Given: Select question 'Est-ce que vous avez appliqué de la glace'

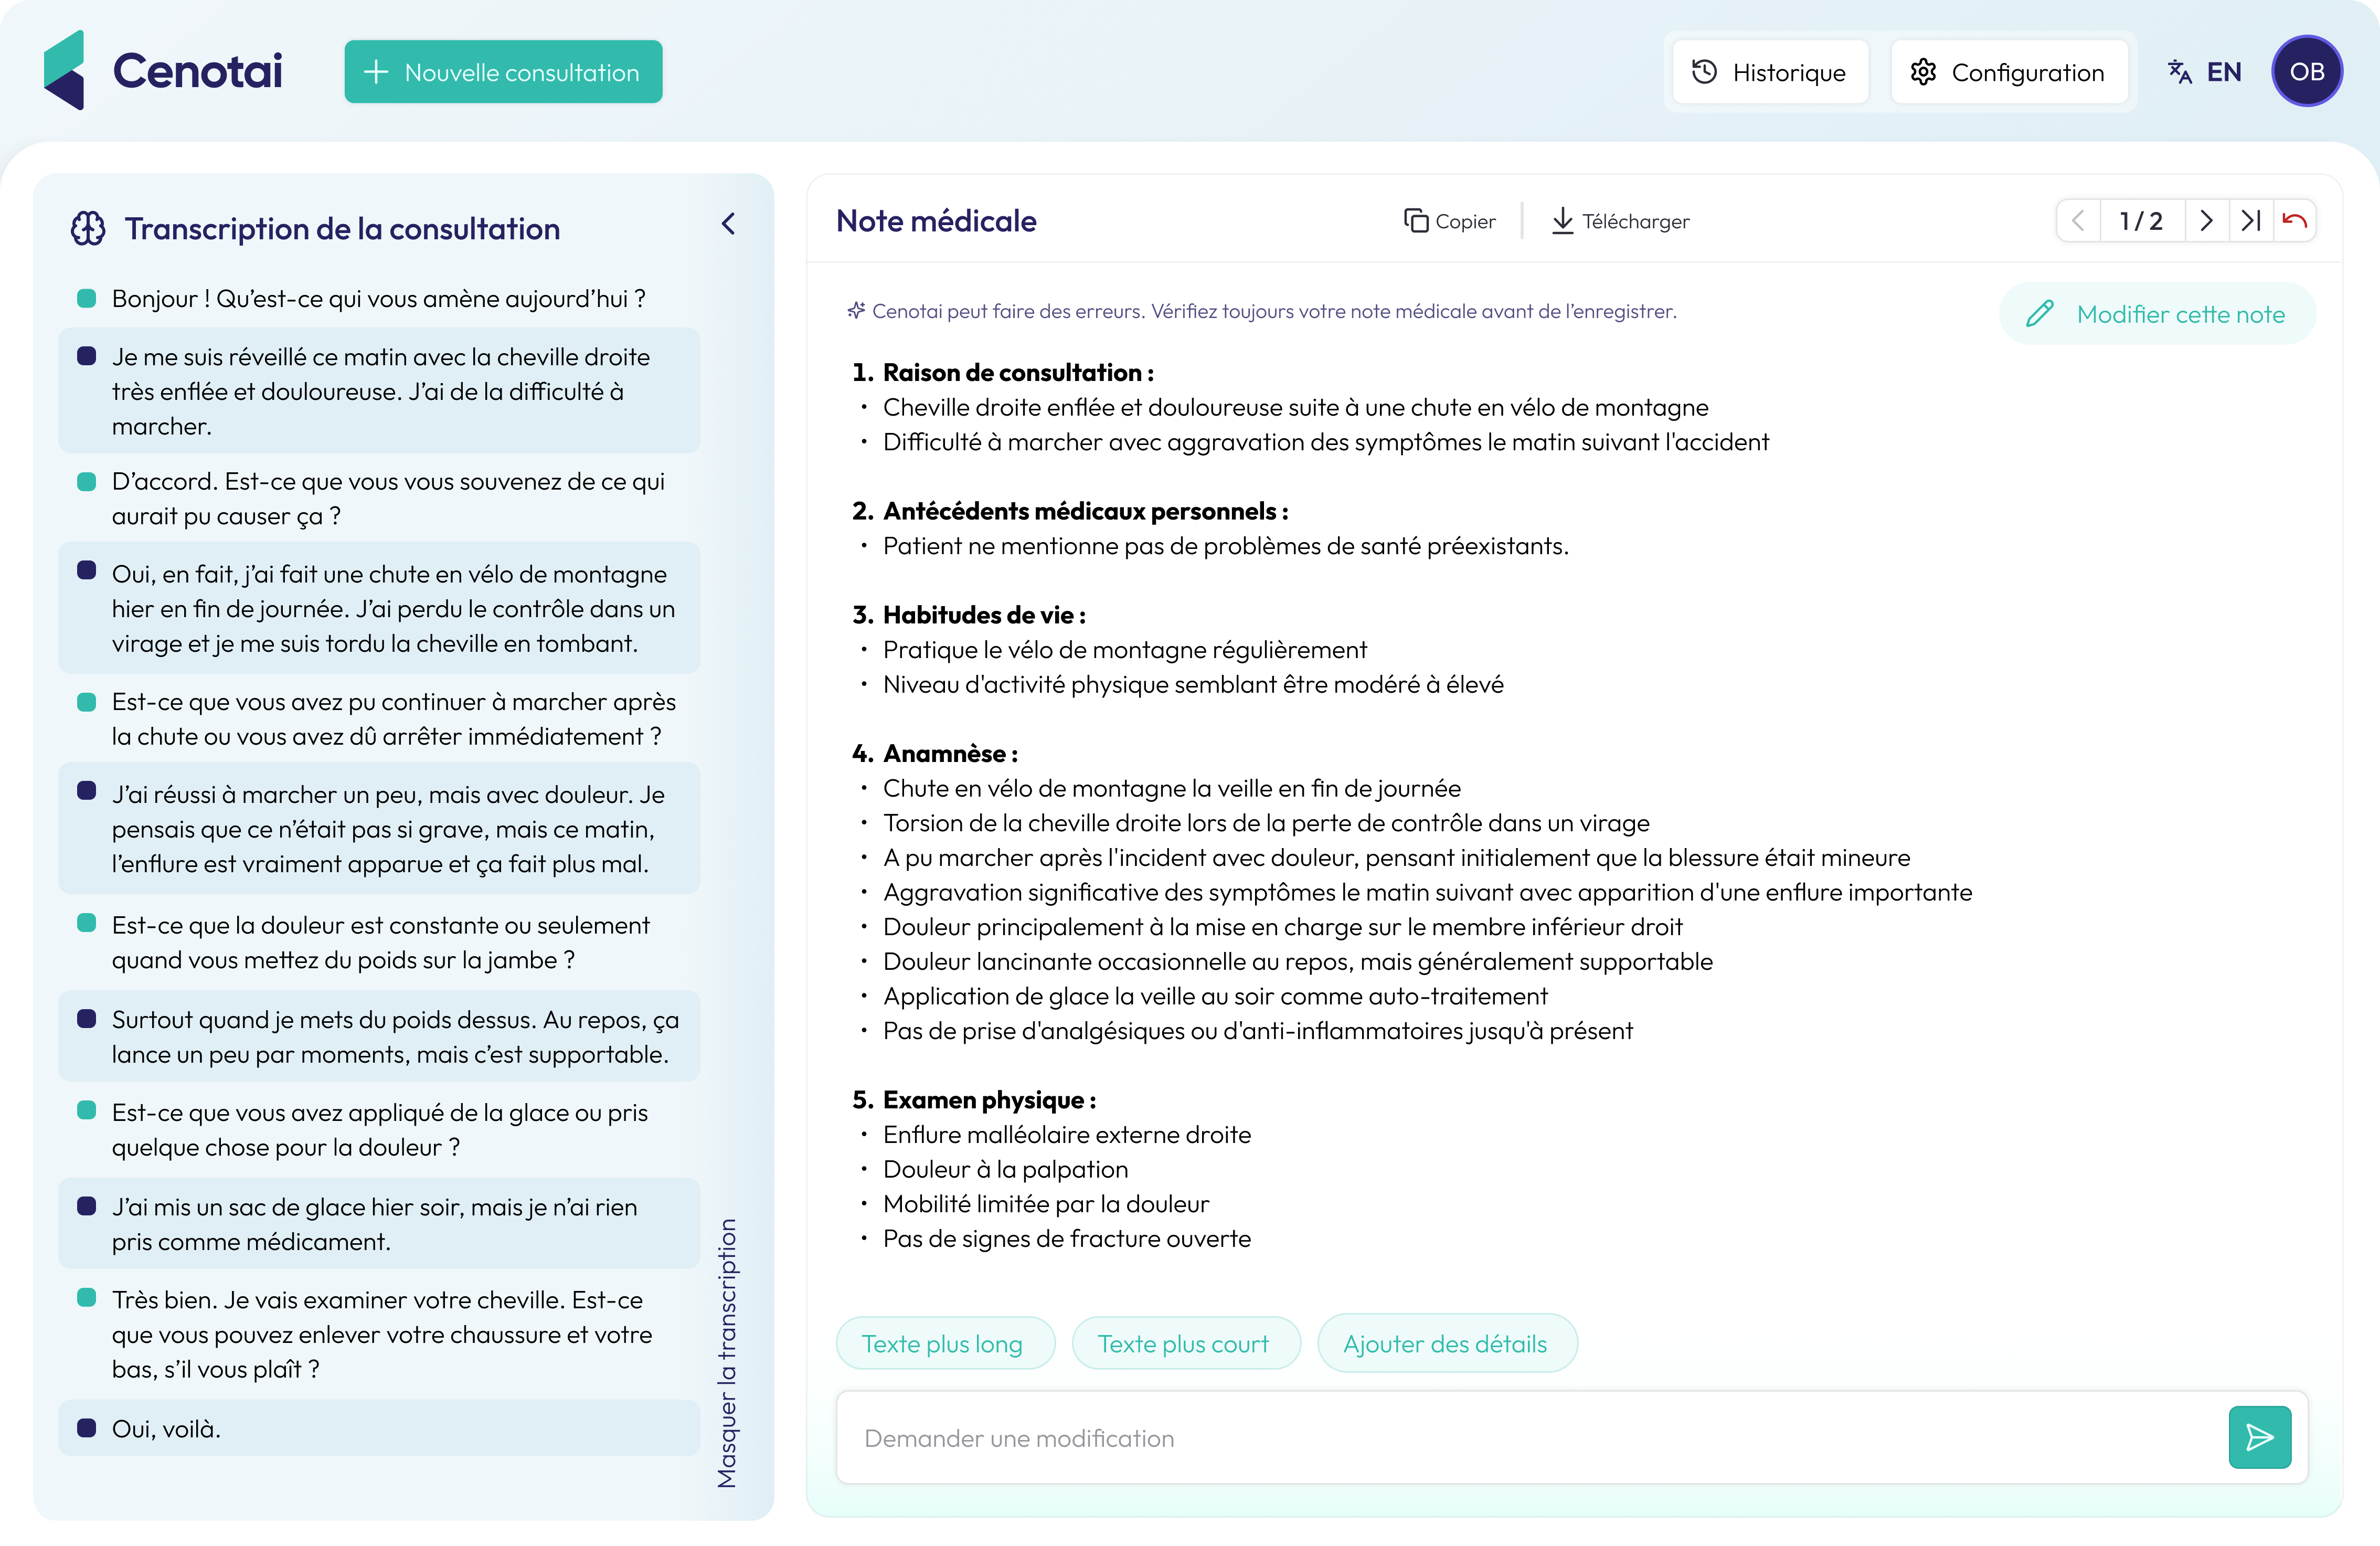Looking at the screenshot, I should coord(379,1130).
